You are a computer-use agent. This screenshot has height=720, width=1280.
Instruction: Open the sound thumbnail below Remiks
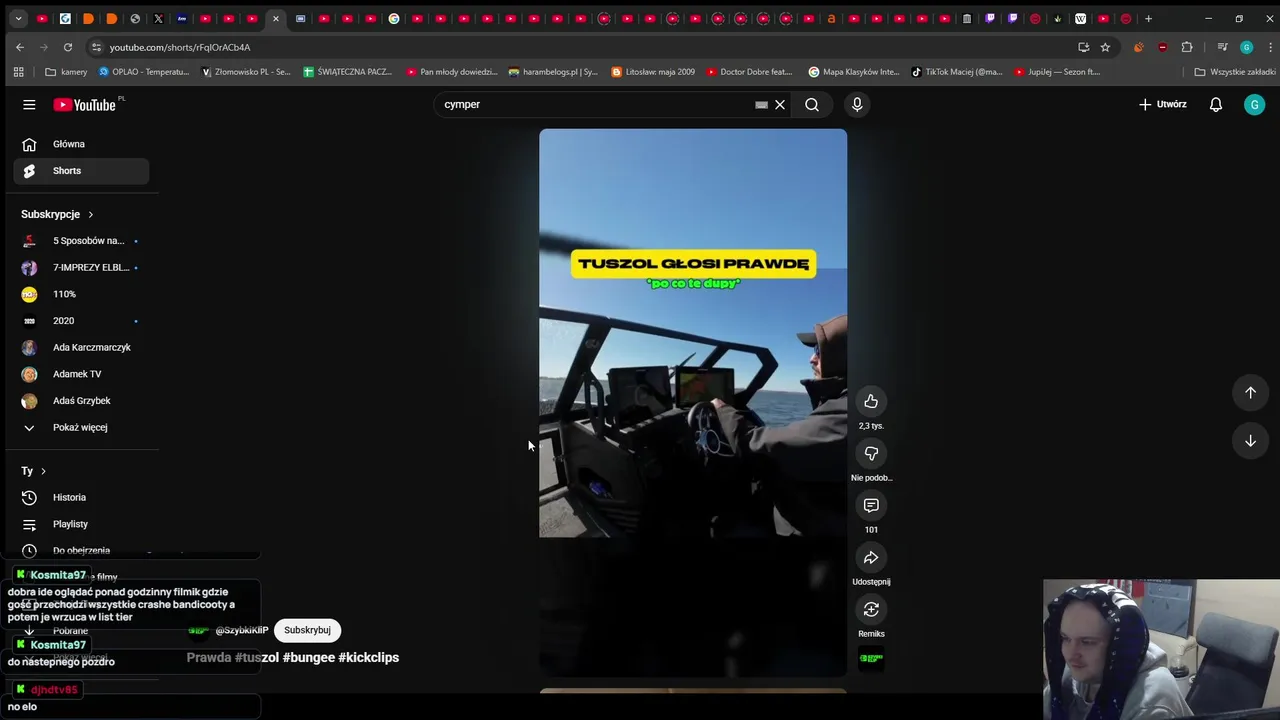point(871,658)
